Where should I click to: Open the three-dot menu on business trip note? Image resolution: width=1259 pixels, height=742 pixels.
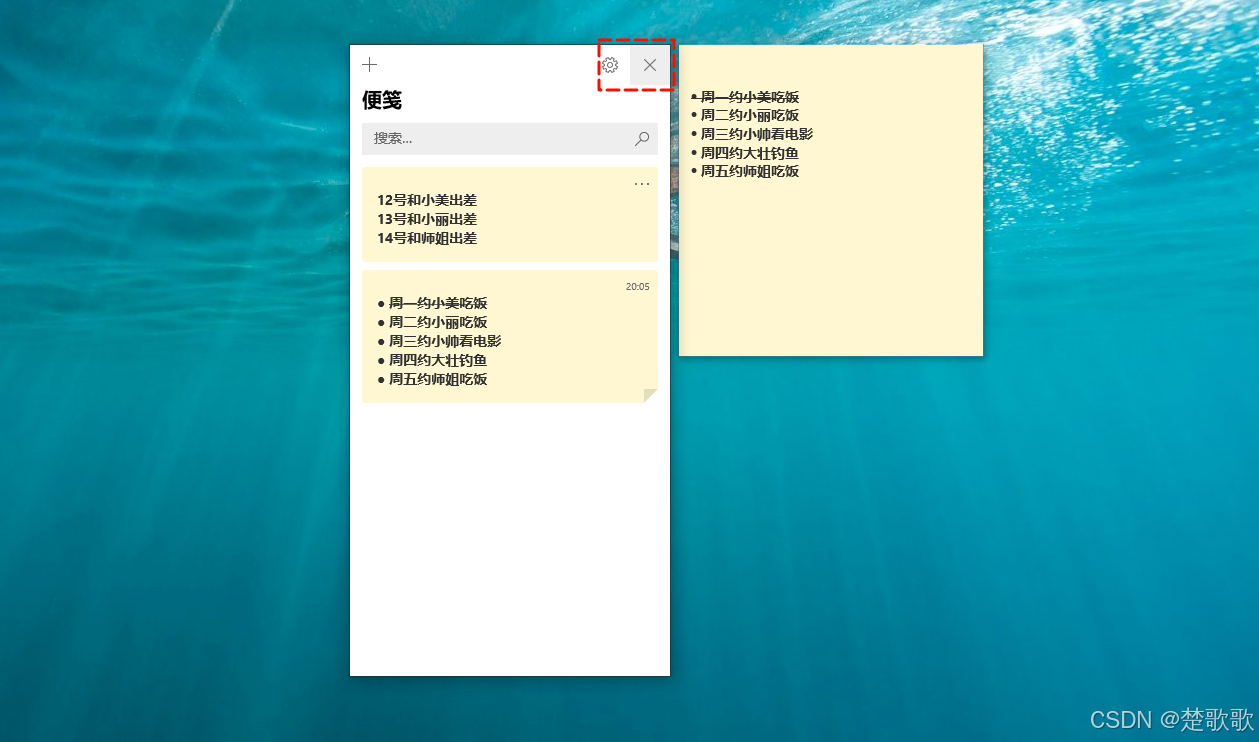pos(642,184)
